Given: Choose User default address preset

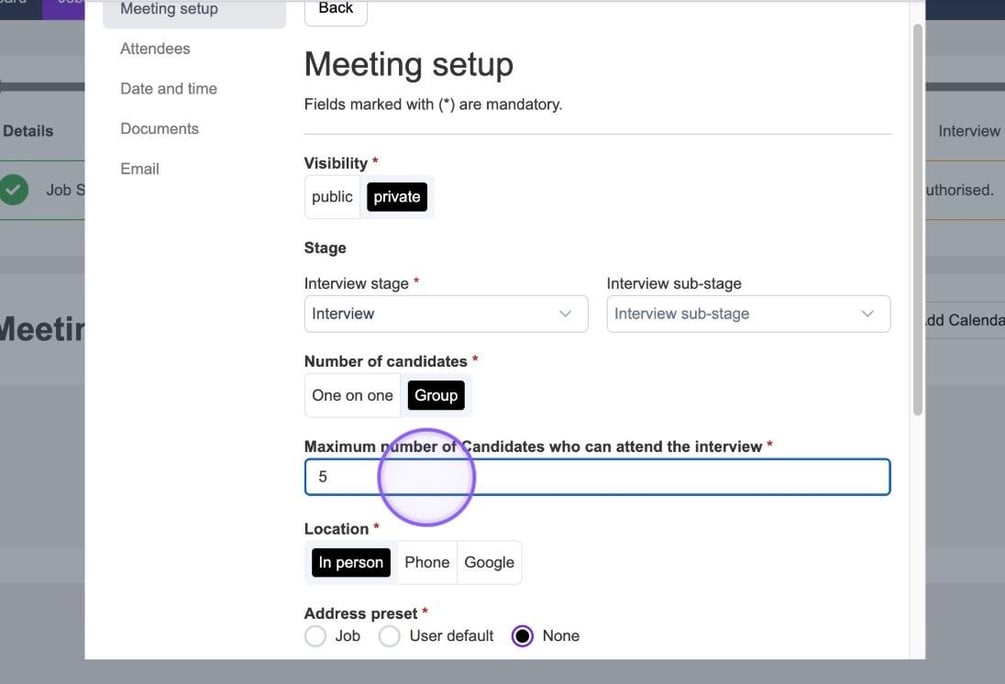Looking at the screenshot, I should point(390,636).
